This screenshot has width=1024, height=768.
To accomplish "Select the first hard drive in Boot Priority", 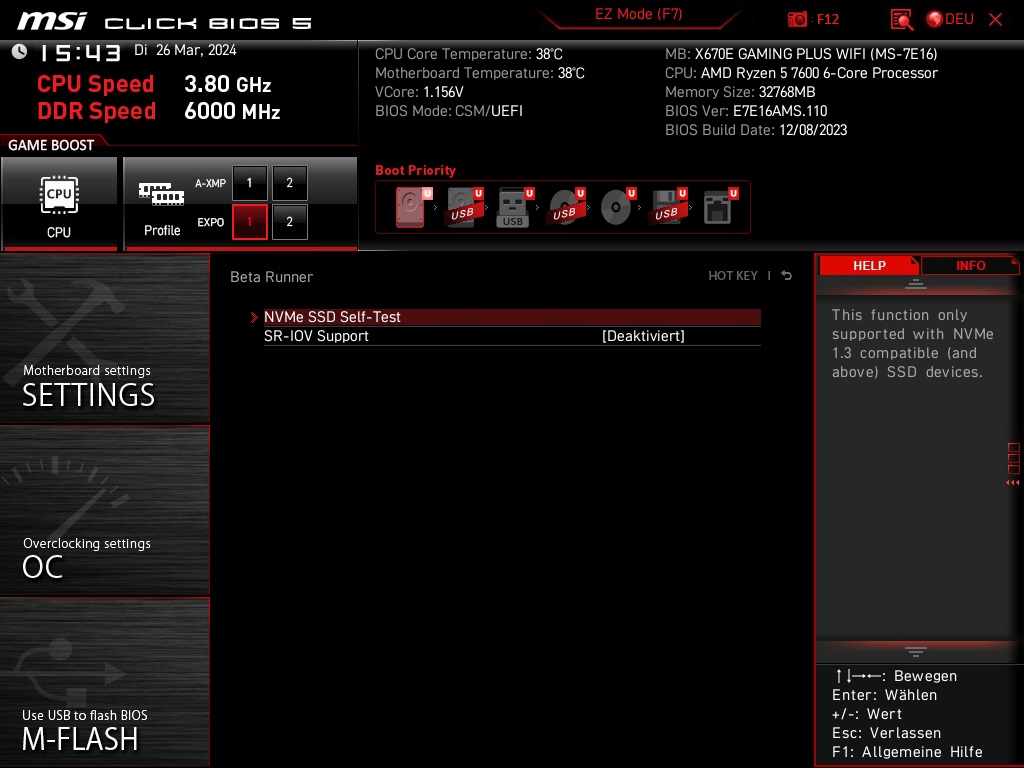I will [409, 207].
